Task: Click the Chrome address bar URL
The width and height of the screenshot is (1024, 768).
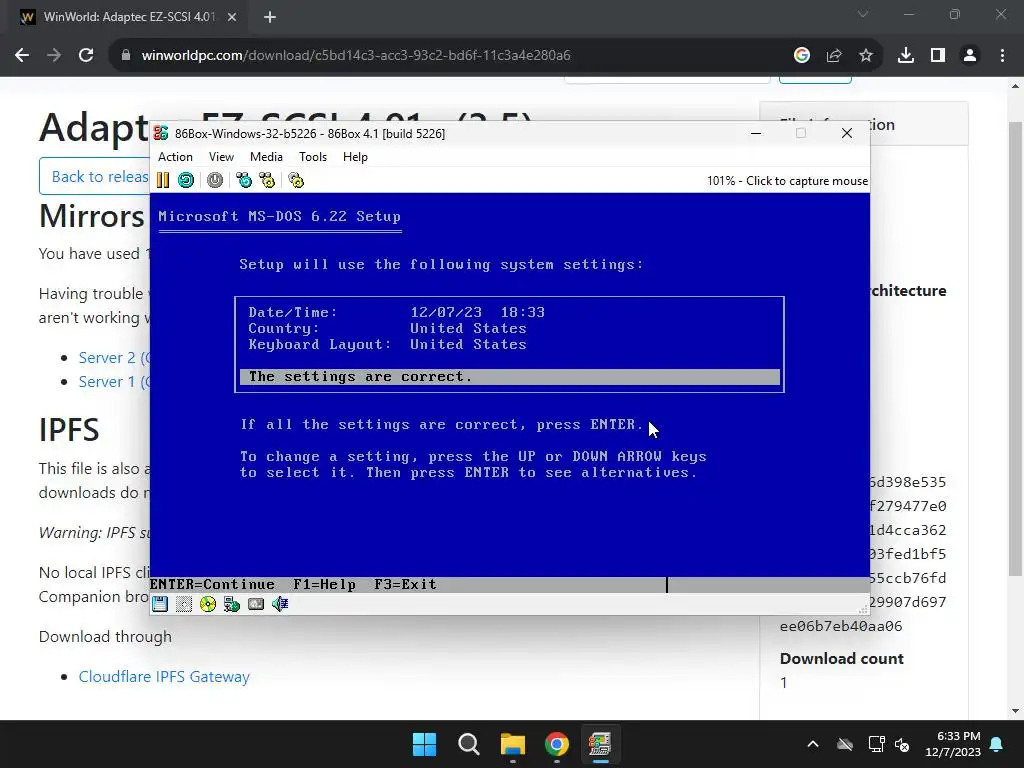Action: pyautogui.click(x=356, y=55)
